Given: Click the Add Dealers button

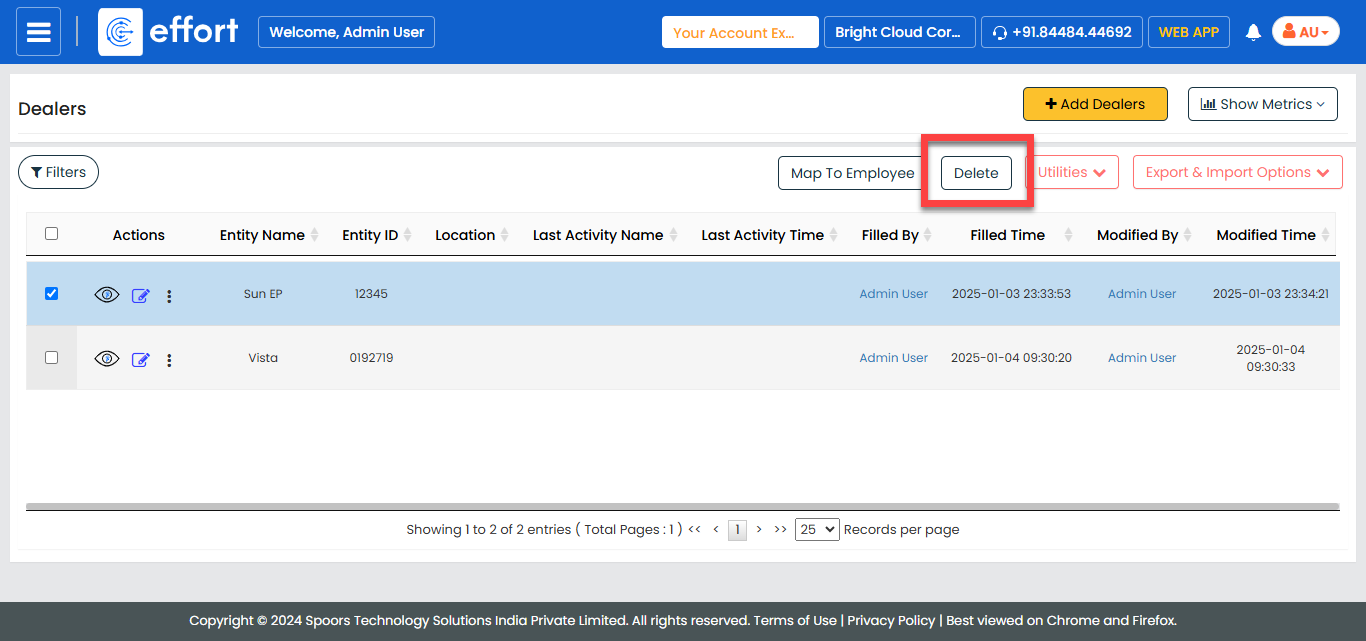Looking at the screenshot, I should [x=1095, y=104].
